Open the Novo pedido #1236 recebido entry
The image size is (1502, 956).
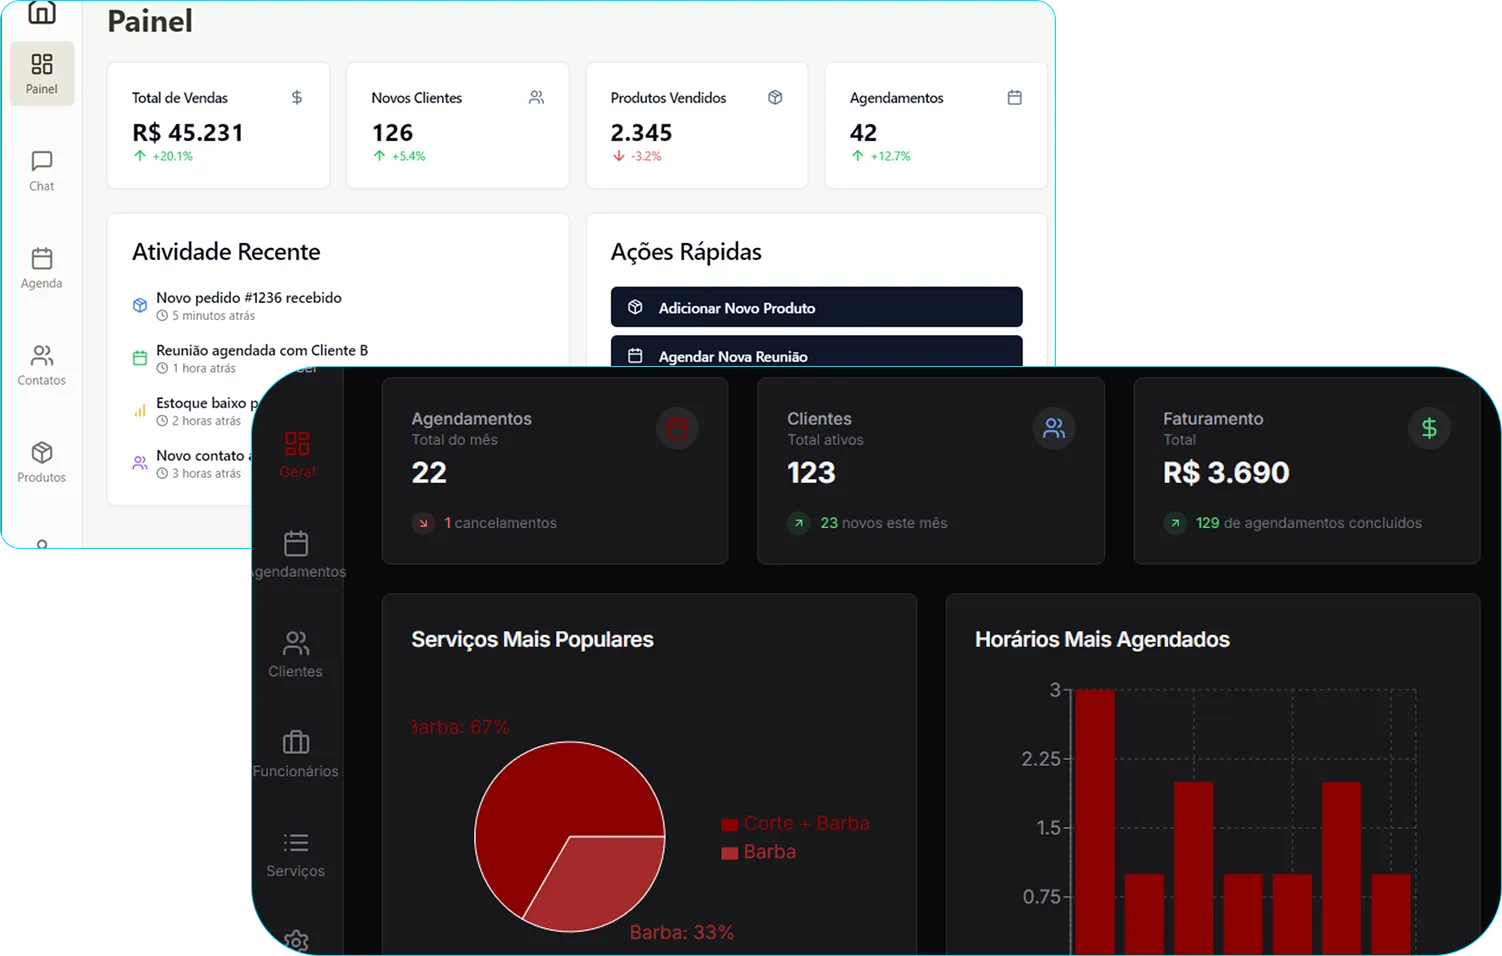[249, 298]
